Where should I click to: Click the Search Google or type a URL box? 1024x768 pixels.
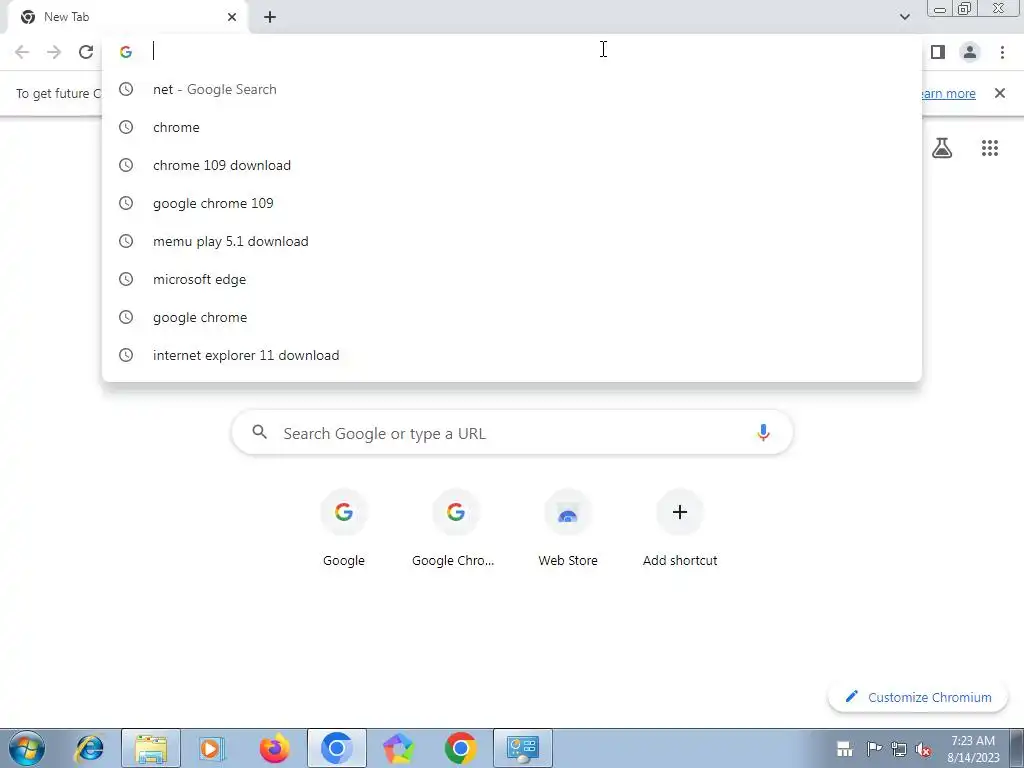click(512, 432)
